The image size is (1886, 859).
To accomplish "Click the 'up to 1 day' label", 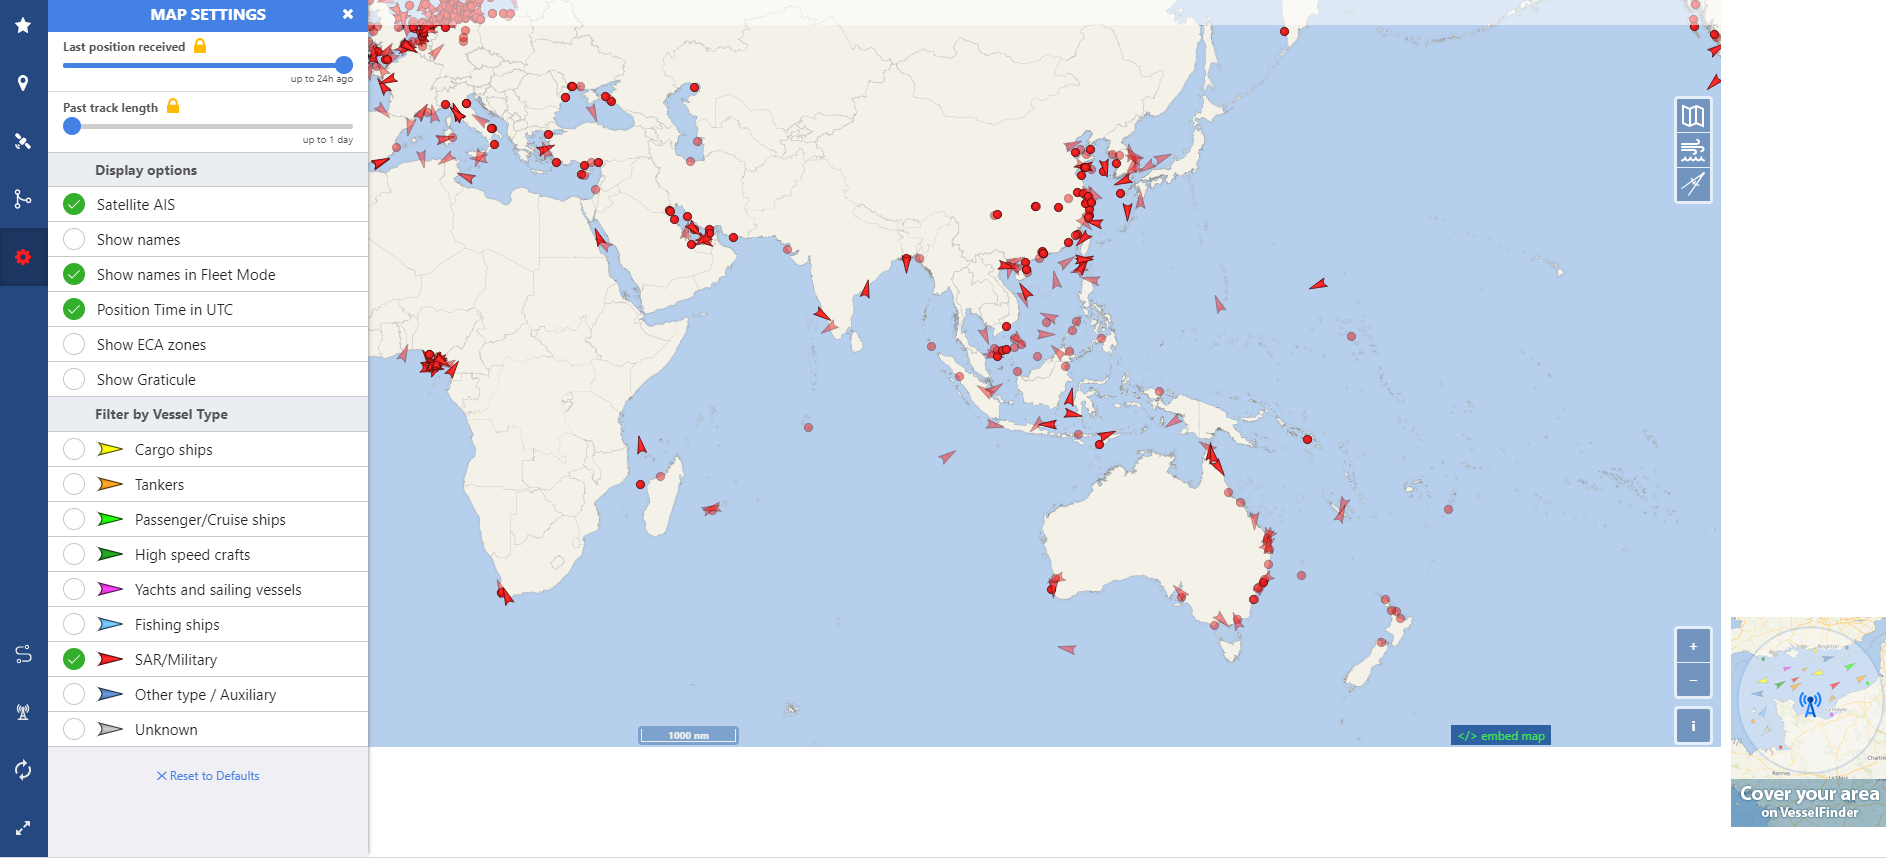I will [328, 140].
